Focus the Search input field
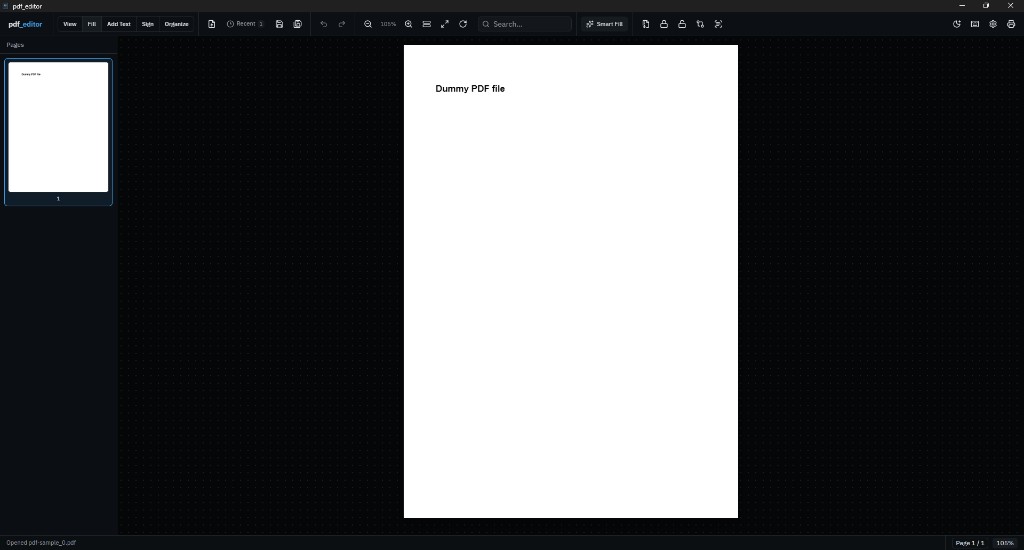Screen dimensions: 1024x550 pos(525,24)
